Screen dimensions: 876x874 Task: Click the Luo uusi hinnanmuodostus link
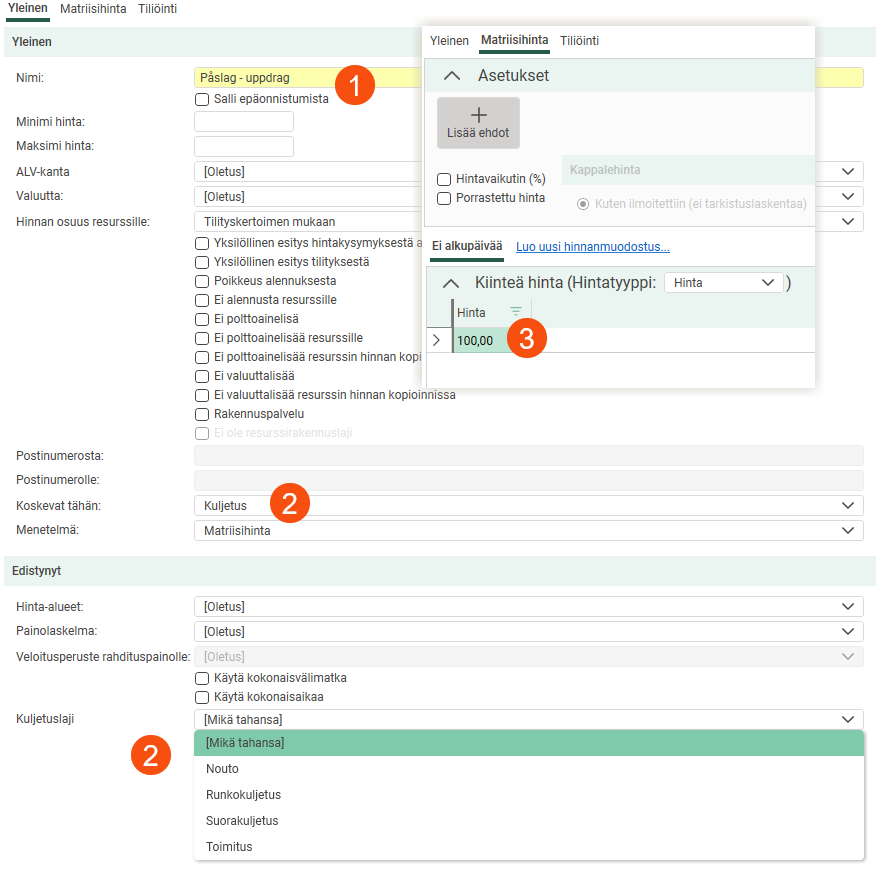[592, 247]
